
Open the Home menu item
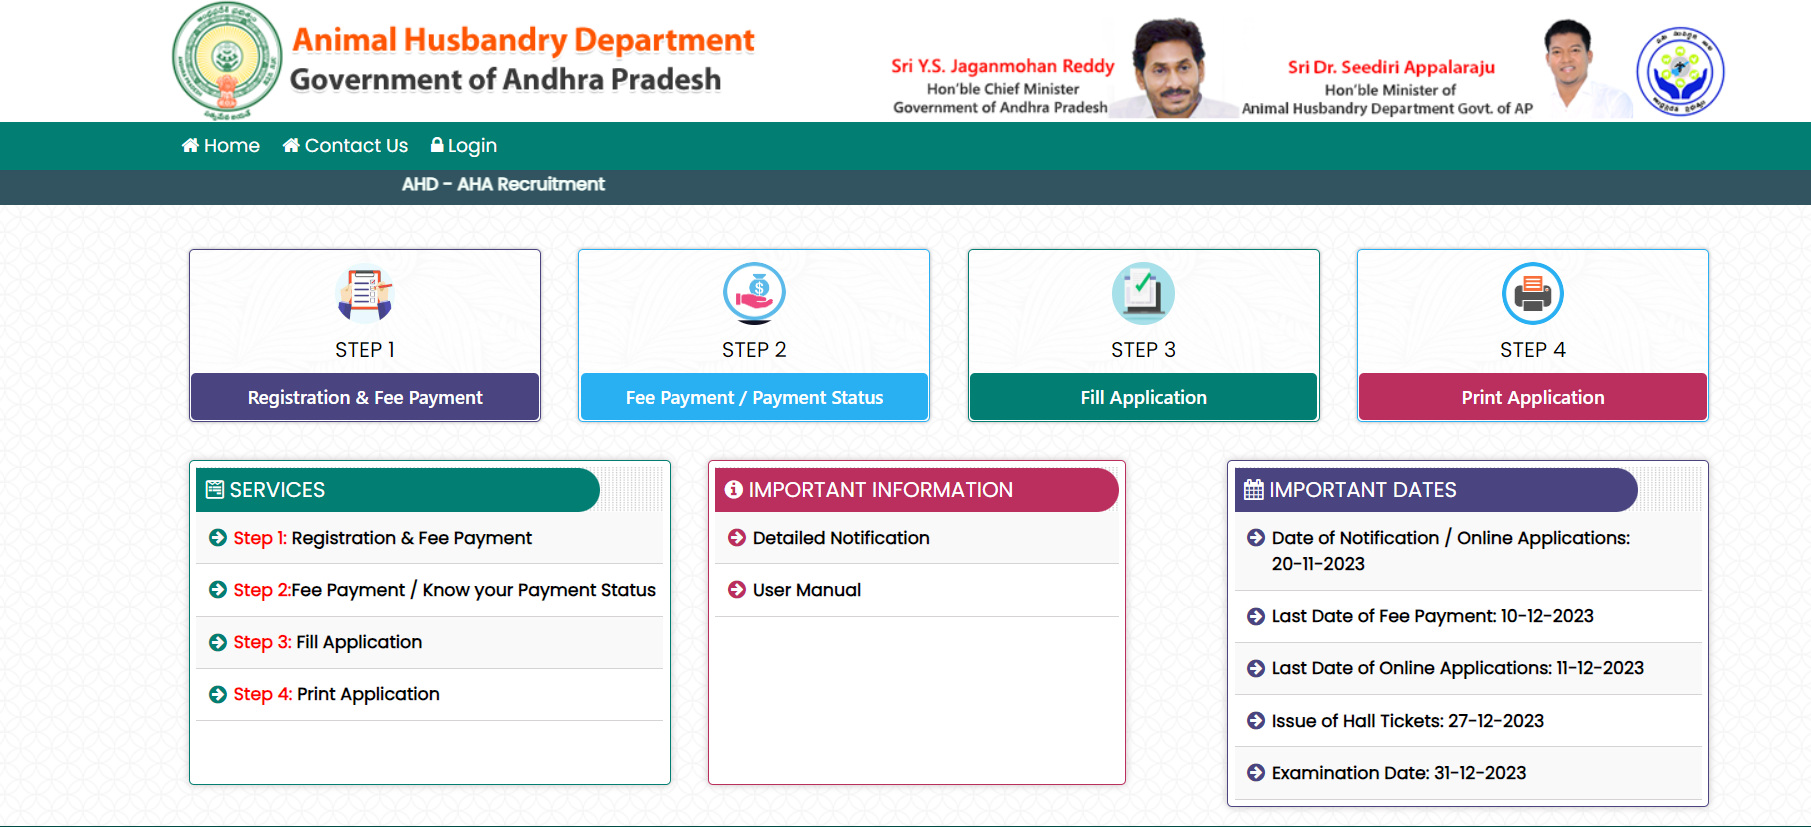[x=221, y=145]
